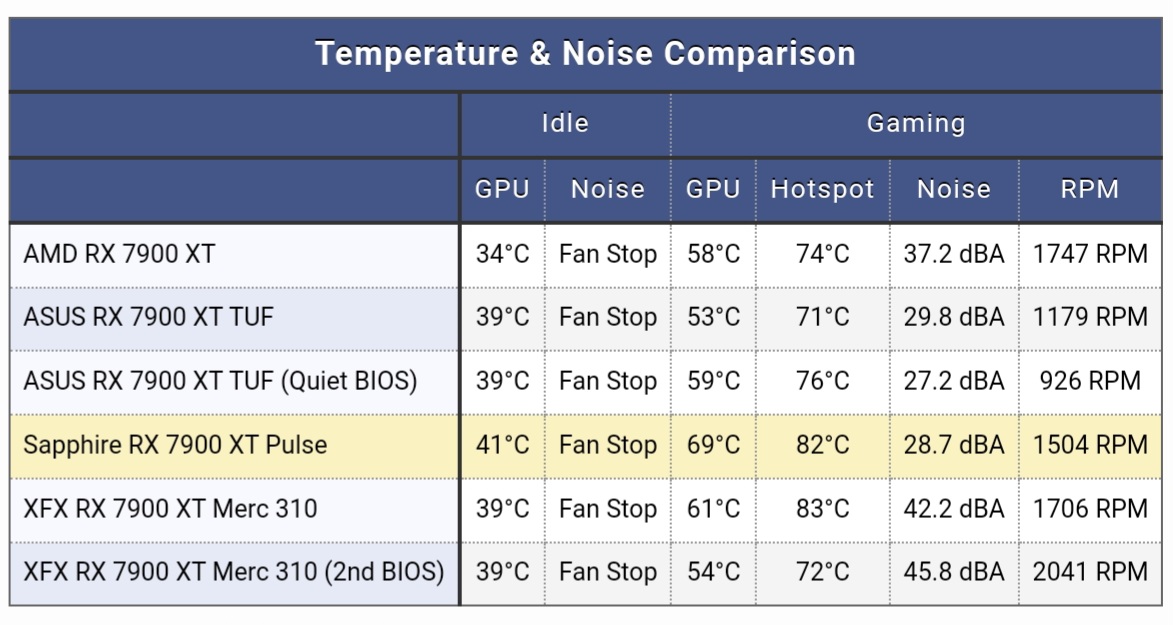The image size is (1173, 625).
Task: Click the RPM column header
Action: coord(1089,189)
